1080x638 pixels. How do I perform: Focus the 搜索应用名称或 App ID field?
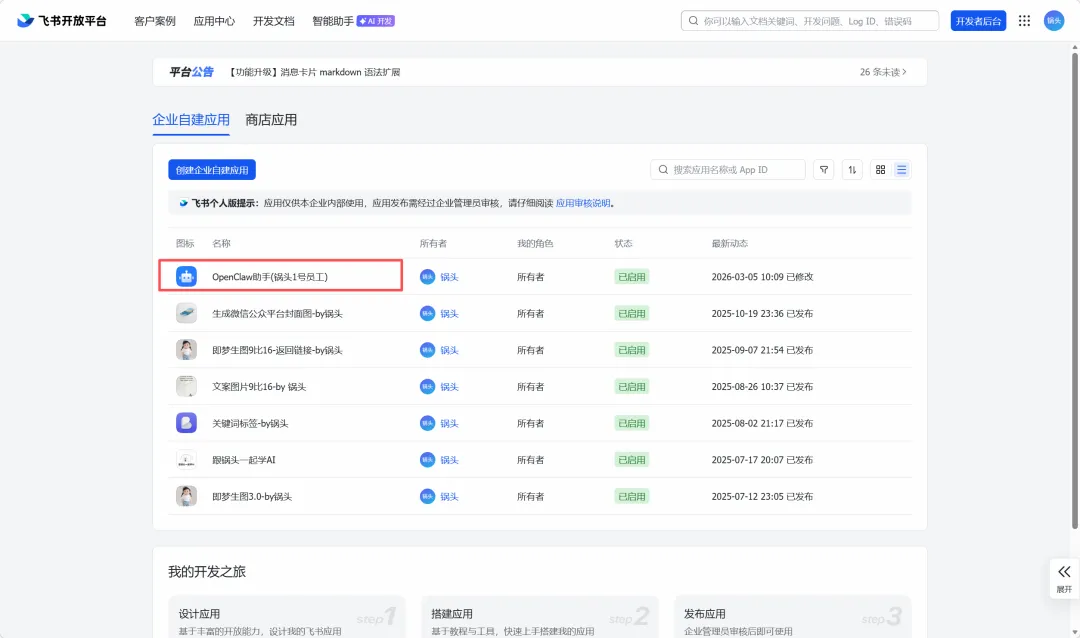728,169
